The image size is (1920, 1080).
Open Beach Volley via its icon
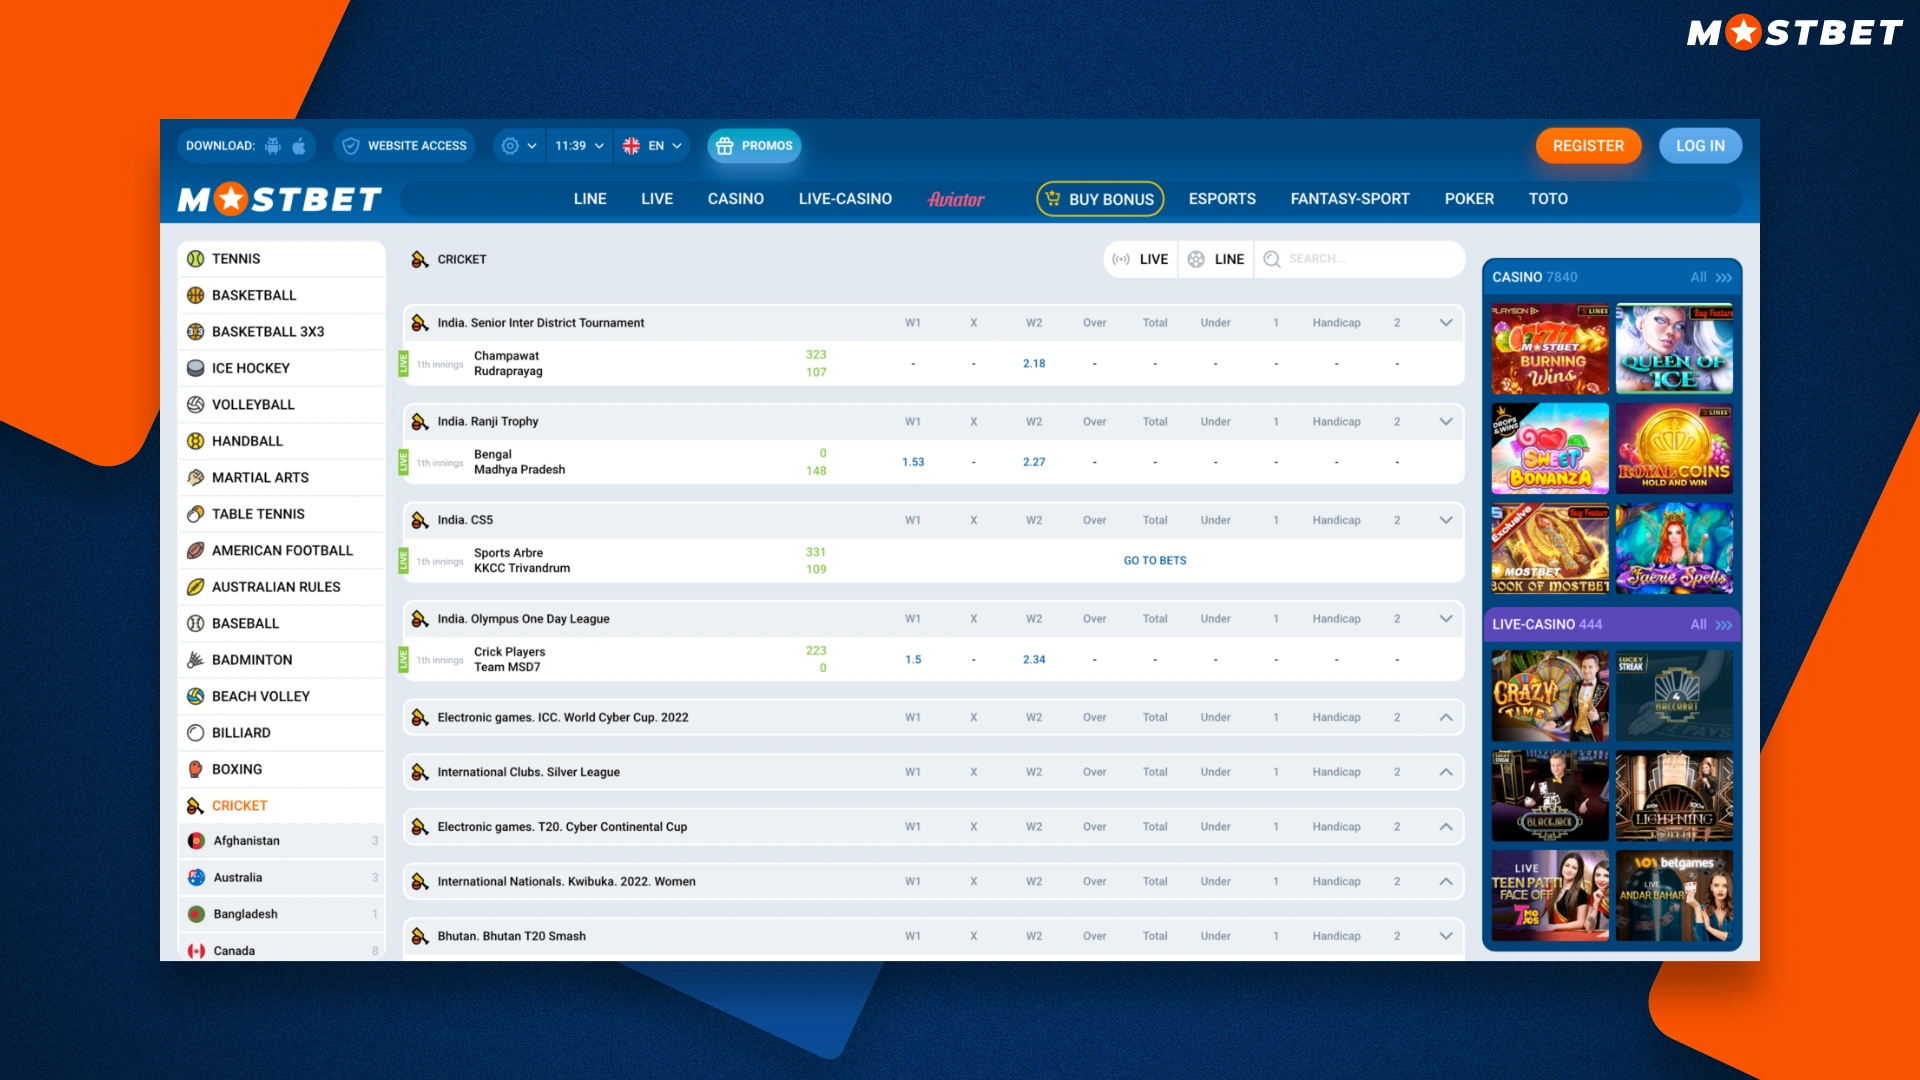[x=196, y=697]
